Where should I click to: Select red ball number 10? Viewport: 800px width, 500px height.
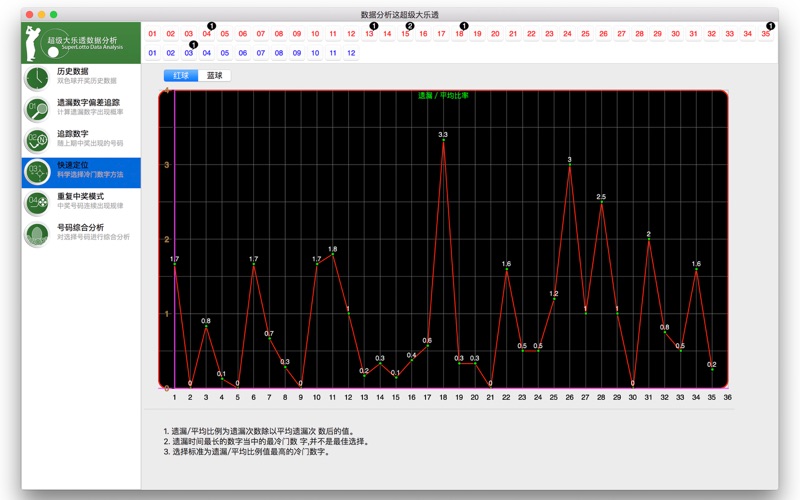coord(315,34)
